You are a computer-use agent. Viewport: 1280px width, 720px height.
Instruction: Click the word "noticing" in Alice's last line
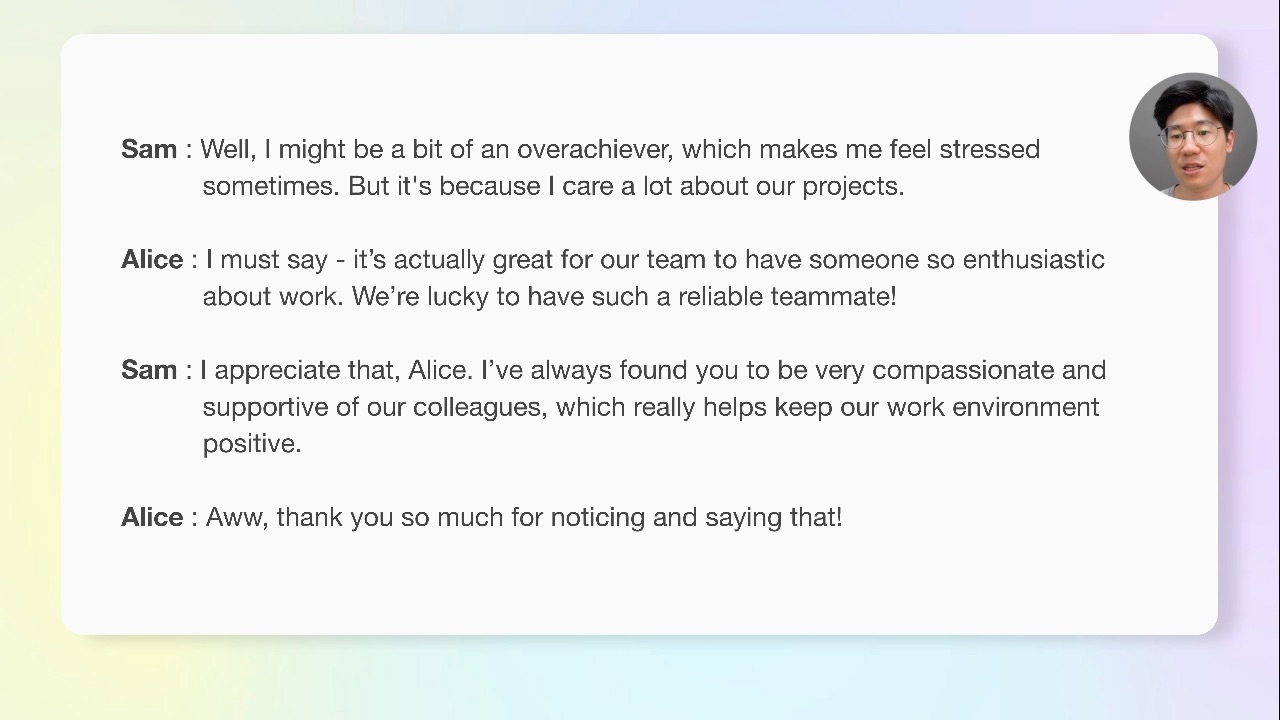pos(597,518)
